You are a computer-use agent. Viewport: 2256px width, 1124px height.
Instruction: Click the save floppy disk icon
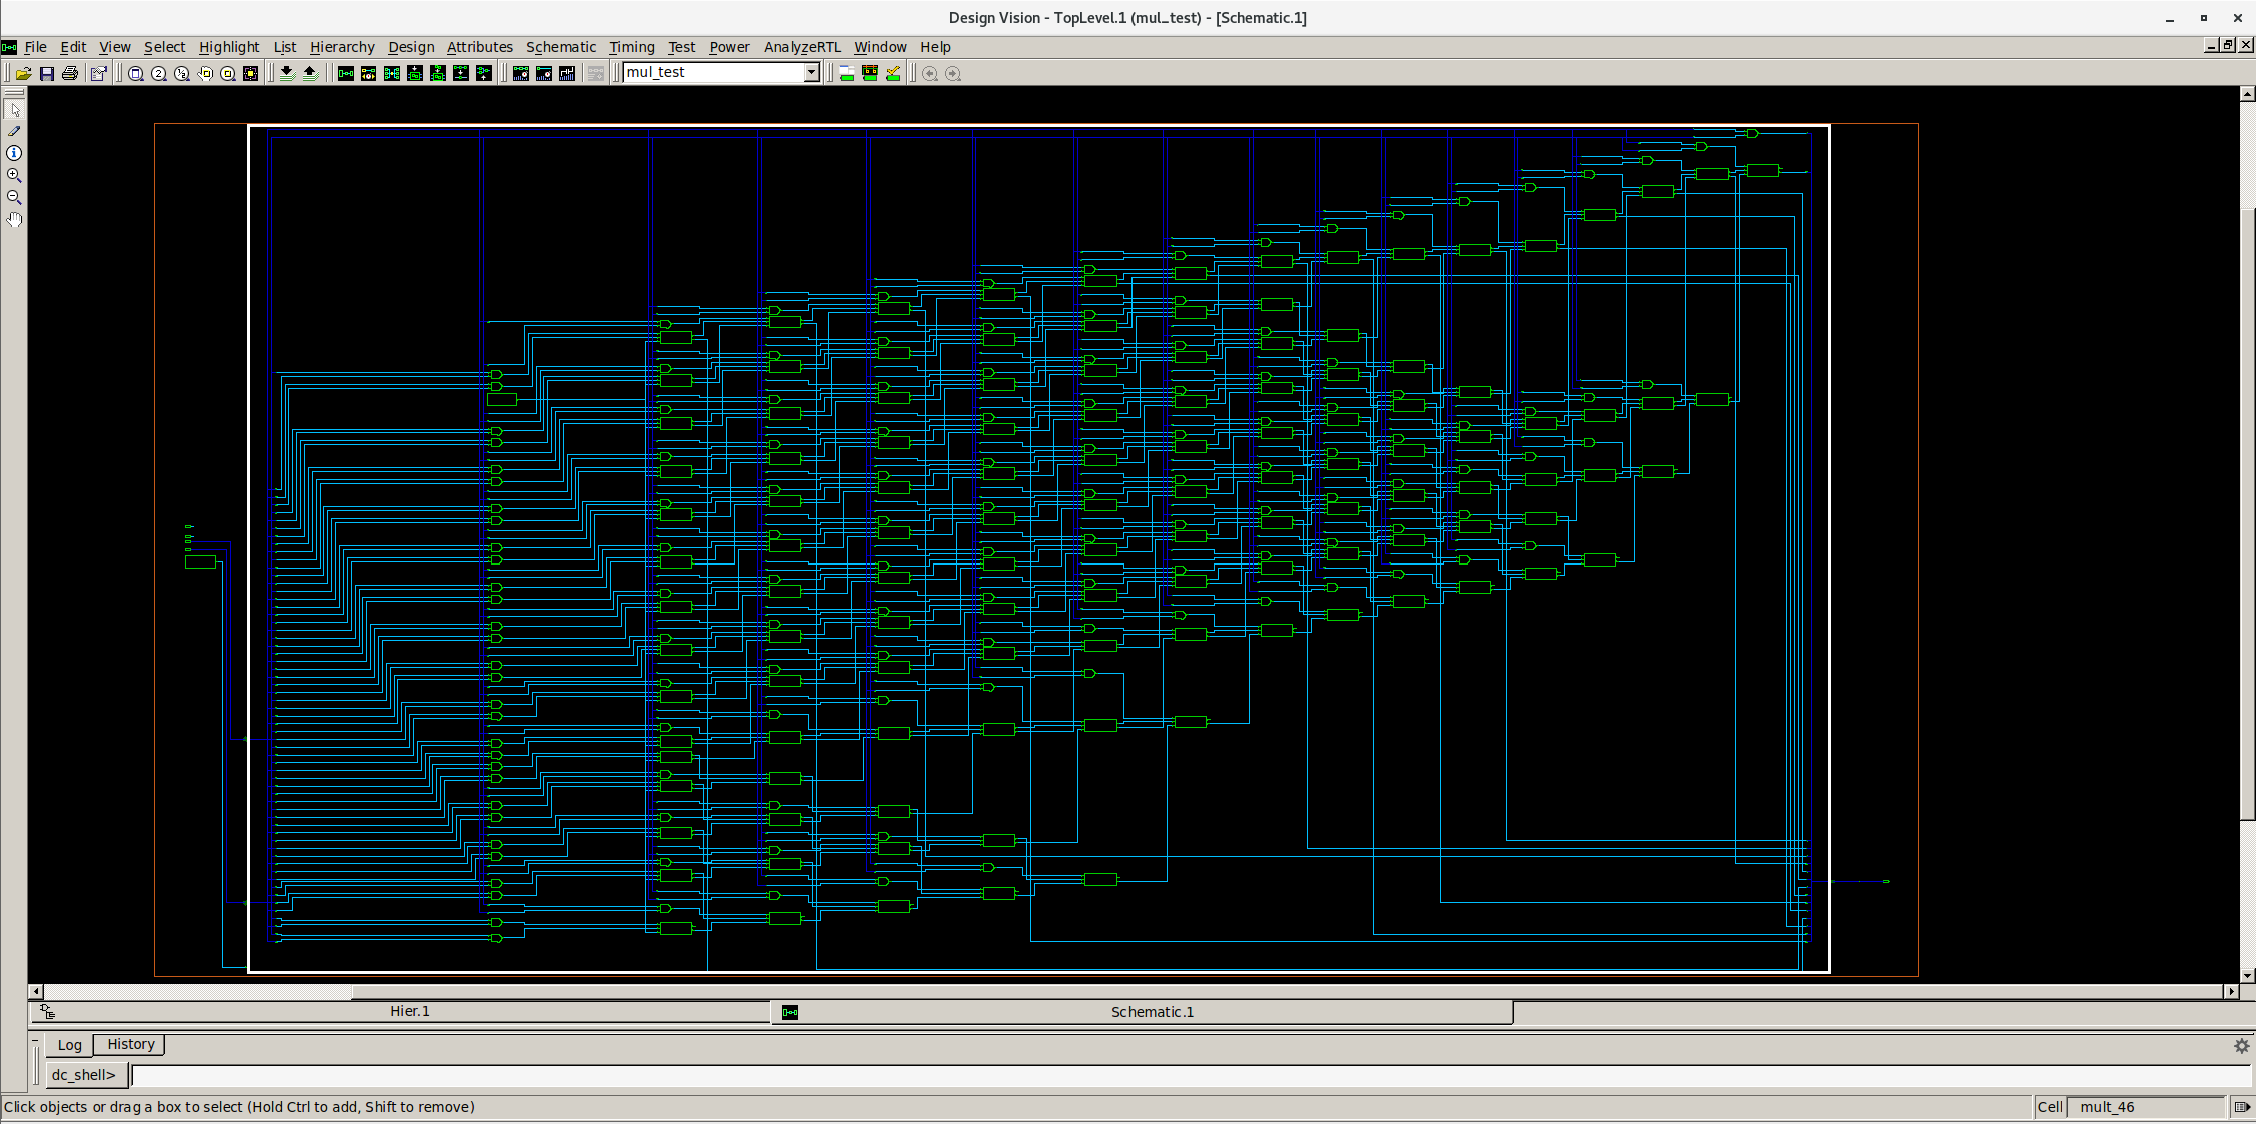pos(46,73)
